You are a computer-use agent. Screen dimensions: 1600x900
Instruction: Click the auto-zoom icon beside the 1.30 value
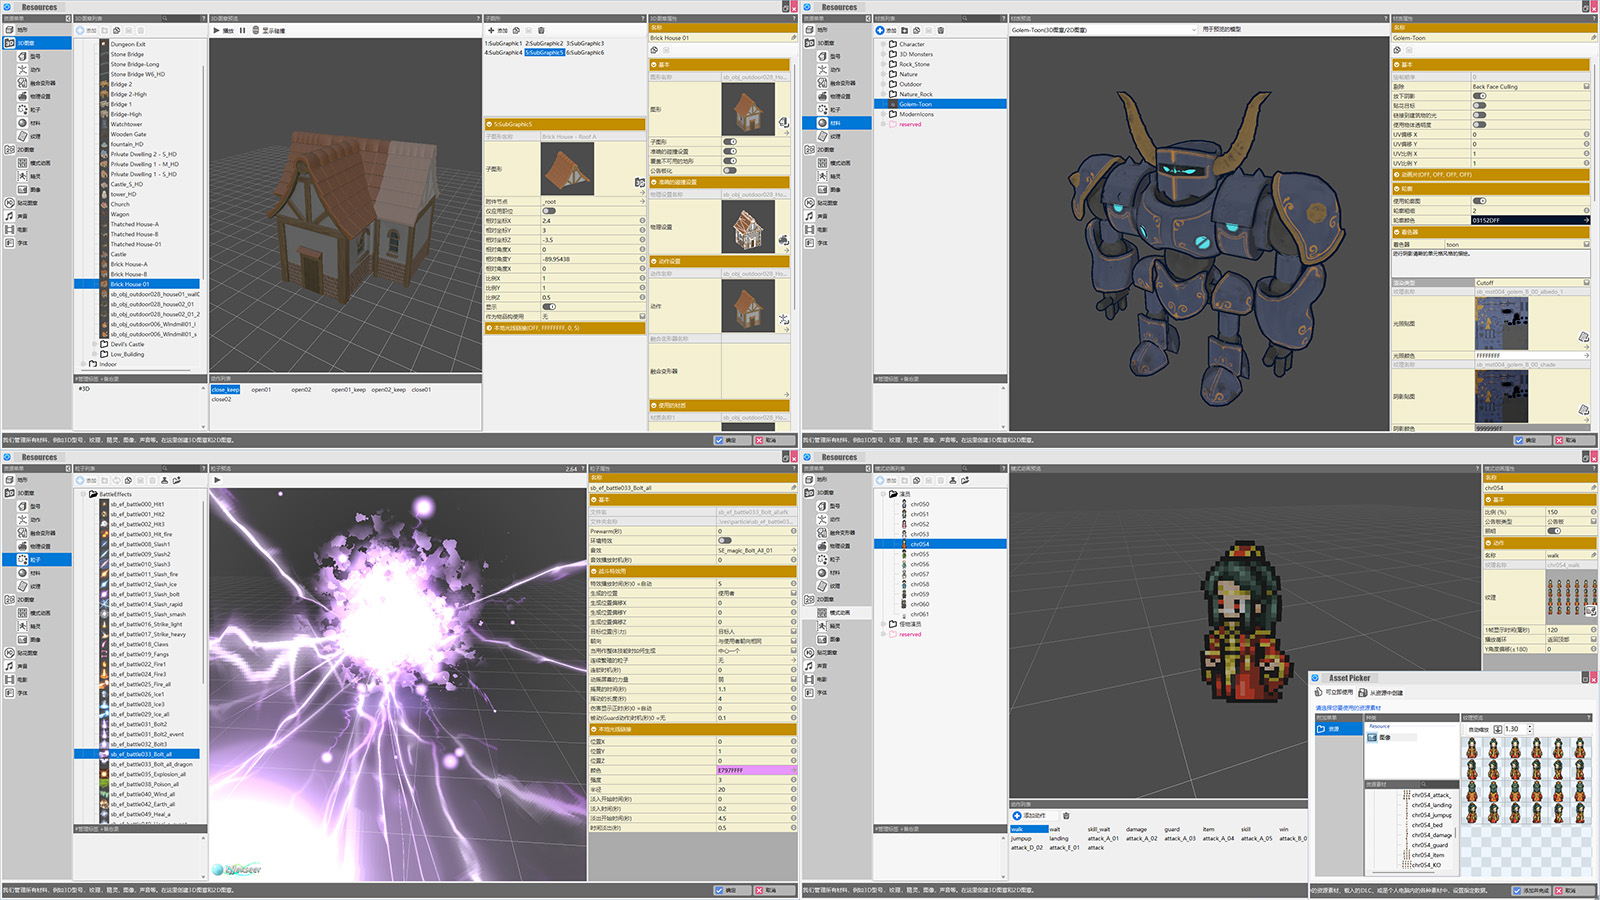[x=1497, y=729]
